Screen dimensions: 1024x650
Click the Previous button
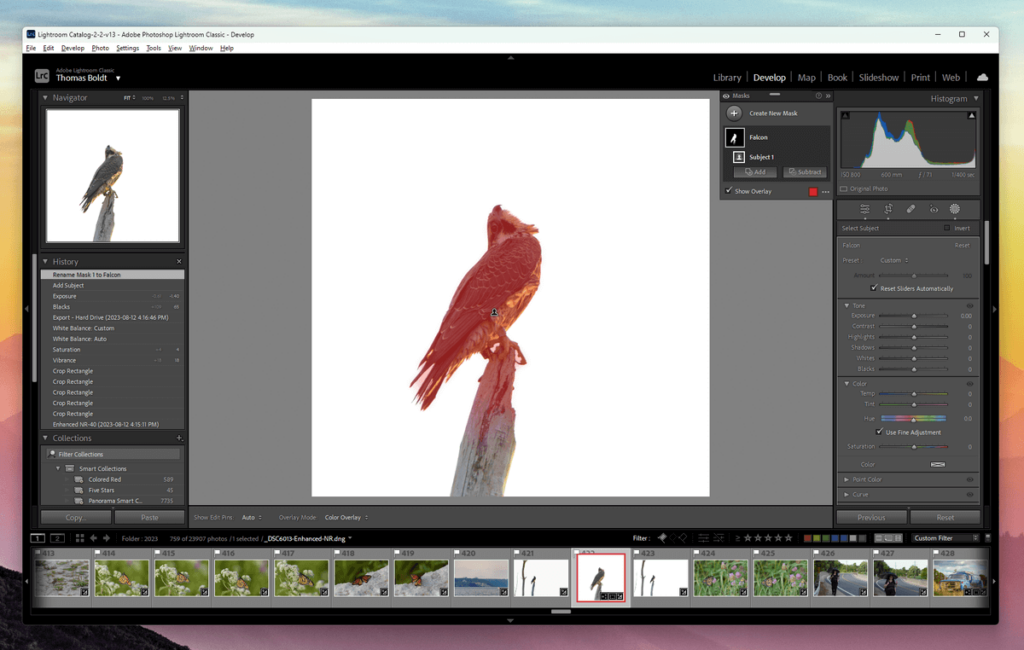(x=871, y=517)
